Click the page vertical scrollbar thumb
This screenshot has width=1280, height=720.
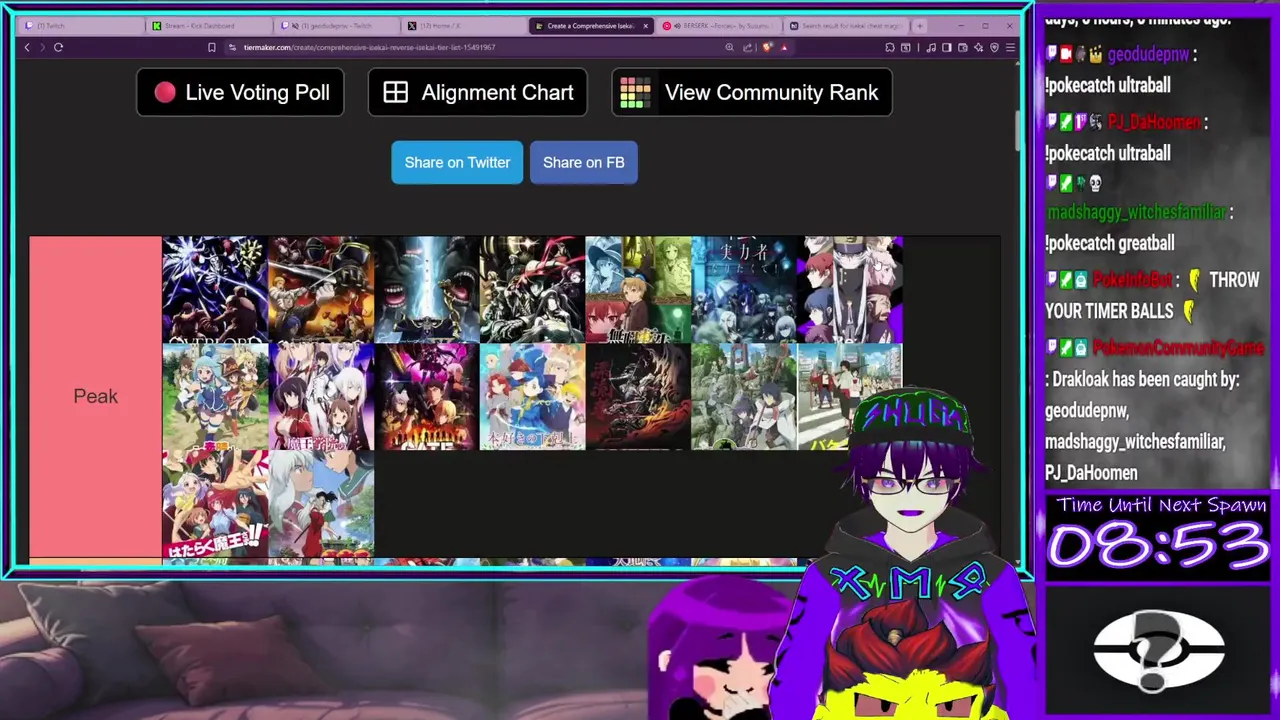point(1018,130)
